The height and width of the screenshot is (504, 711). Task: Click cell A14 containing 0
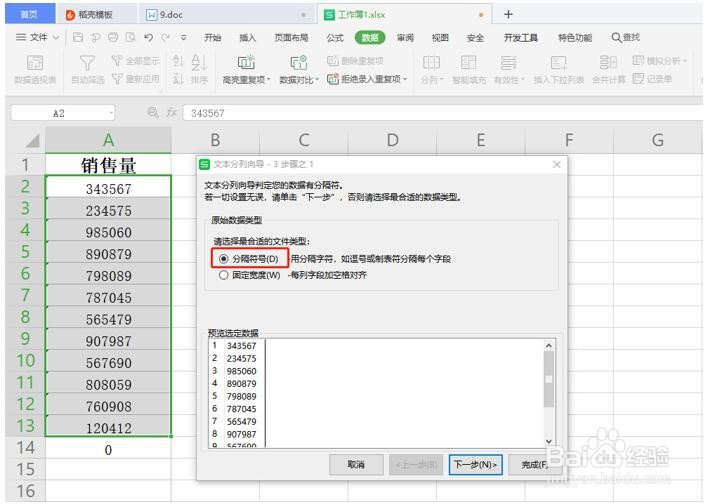pyautogui.click(x=108, y=449)
